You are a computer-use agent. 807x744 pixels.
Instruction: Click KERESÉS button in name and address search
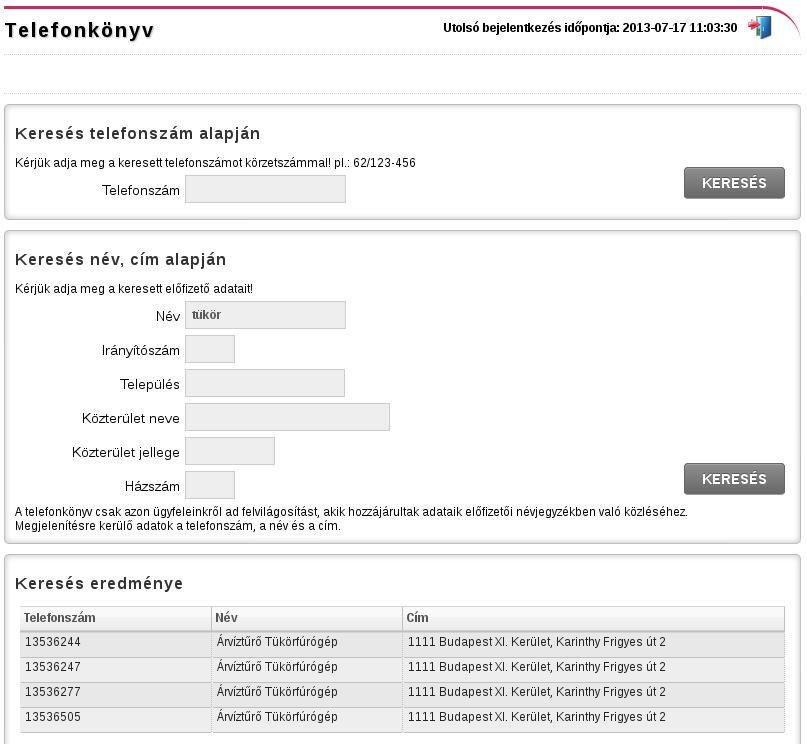[734, 479]
